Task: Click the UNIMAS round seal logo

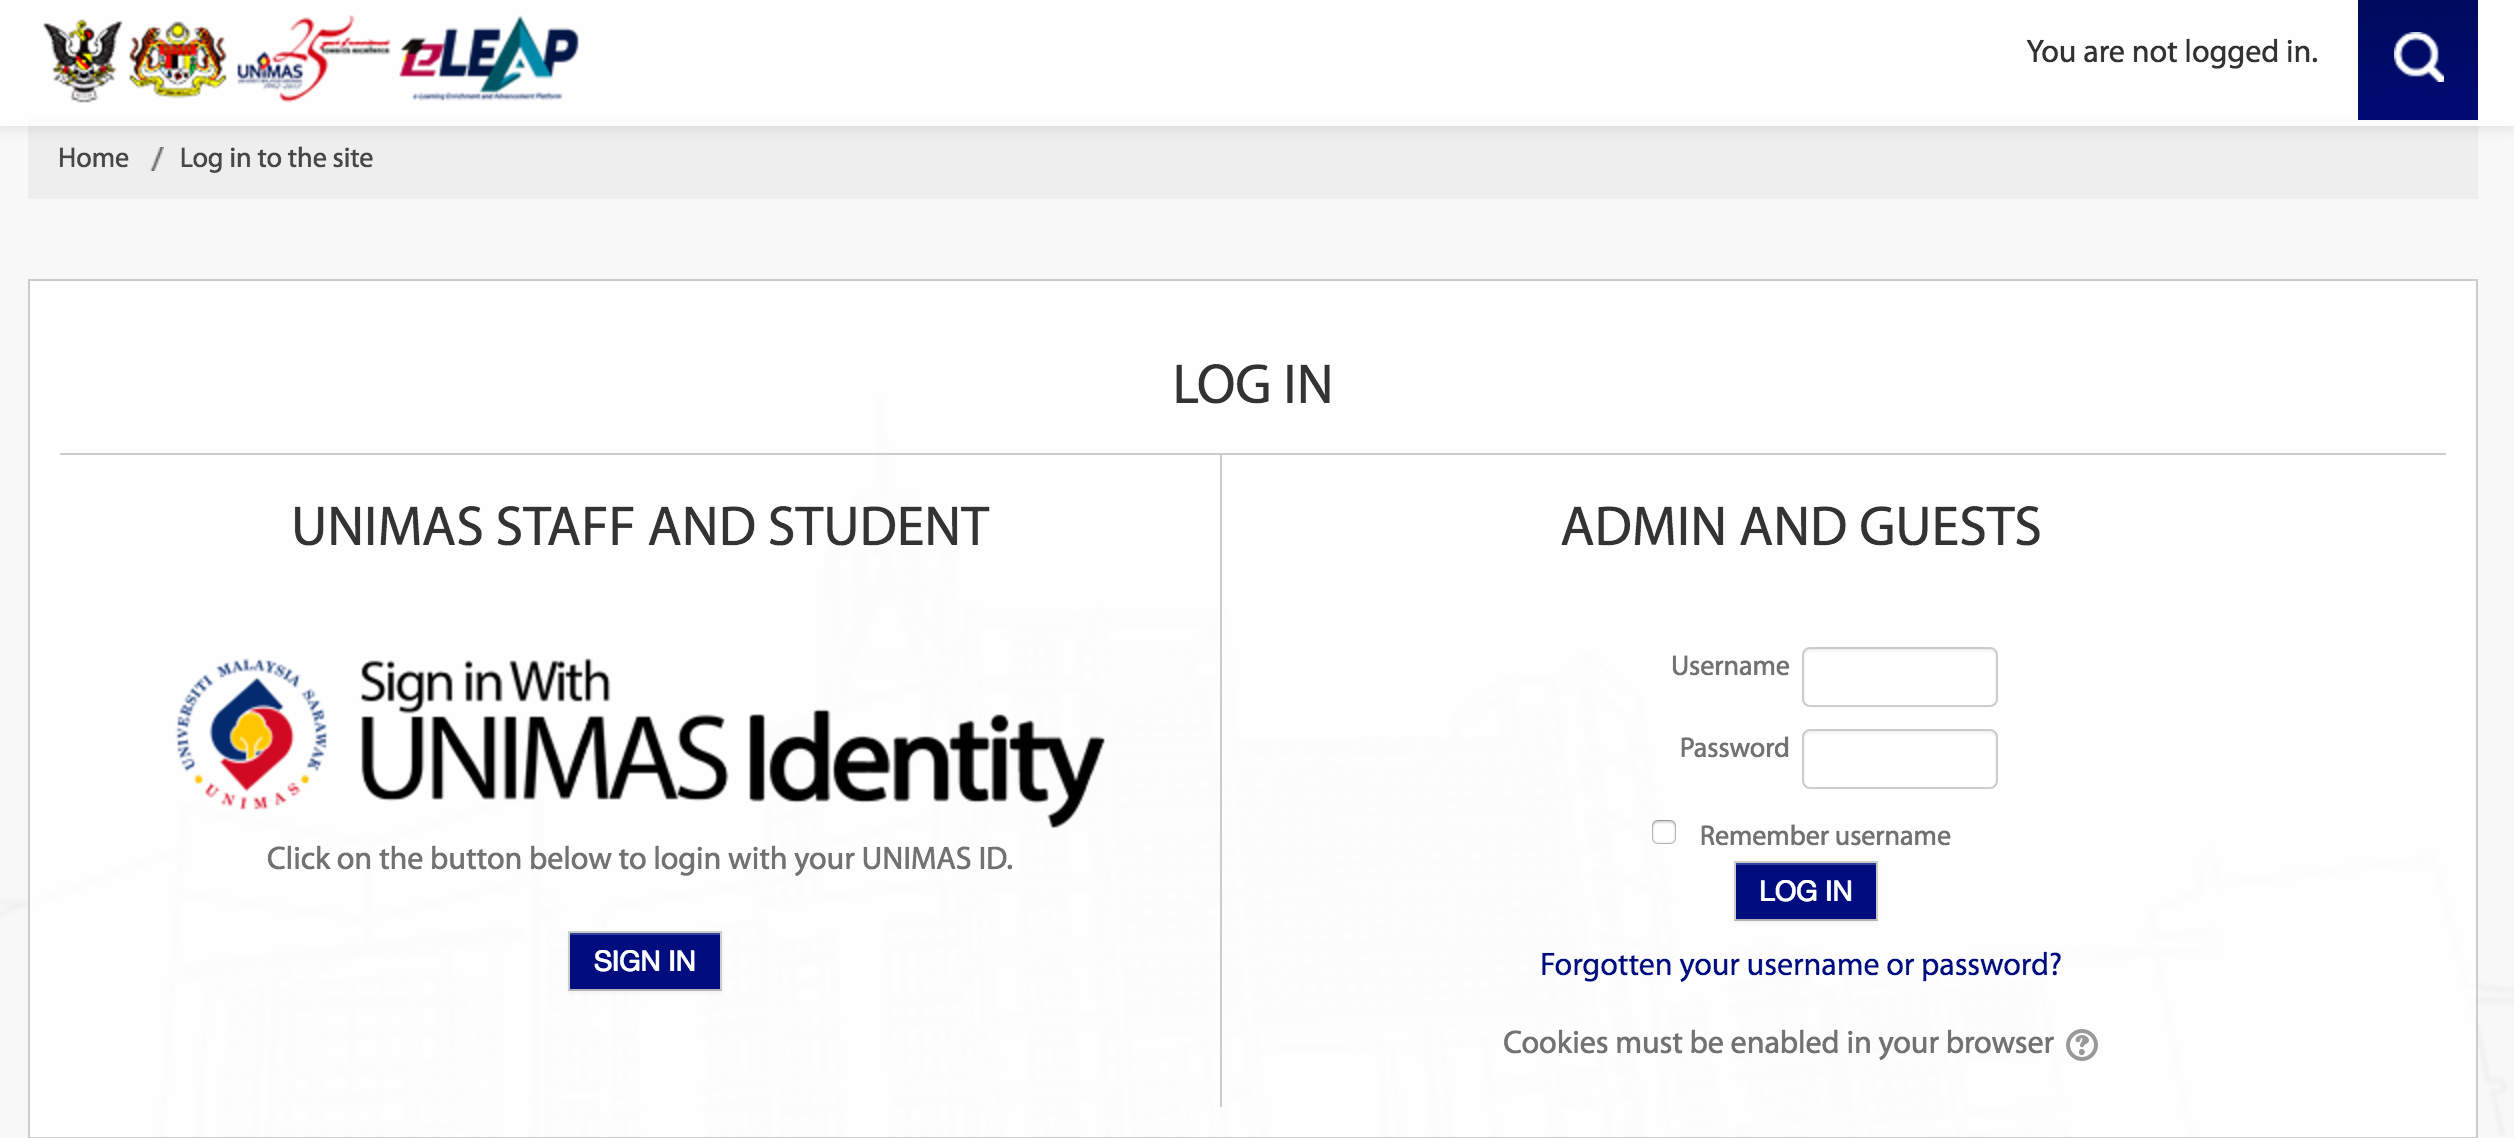Action: [251, 734]
